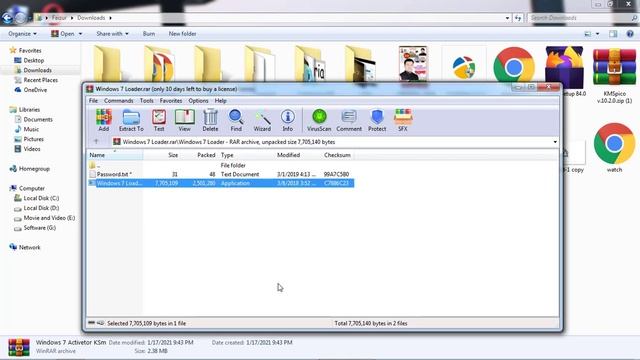
Task: Open Software (G:) drive
Action: pos(40,228)
